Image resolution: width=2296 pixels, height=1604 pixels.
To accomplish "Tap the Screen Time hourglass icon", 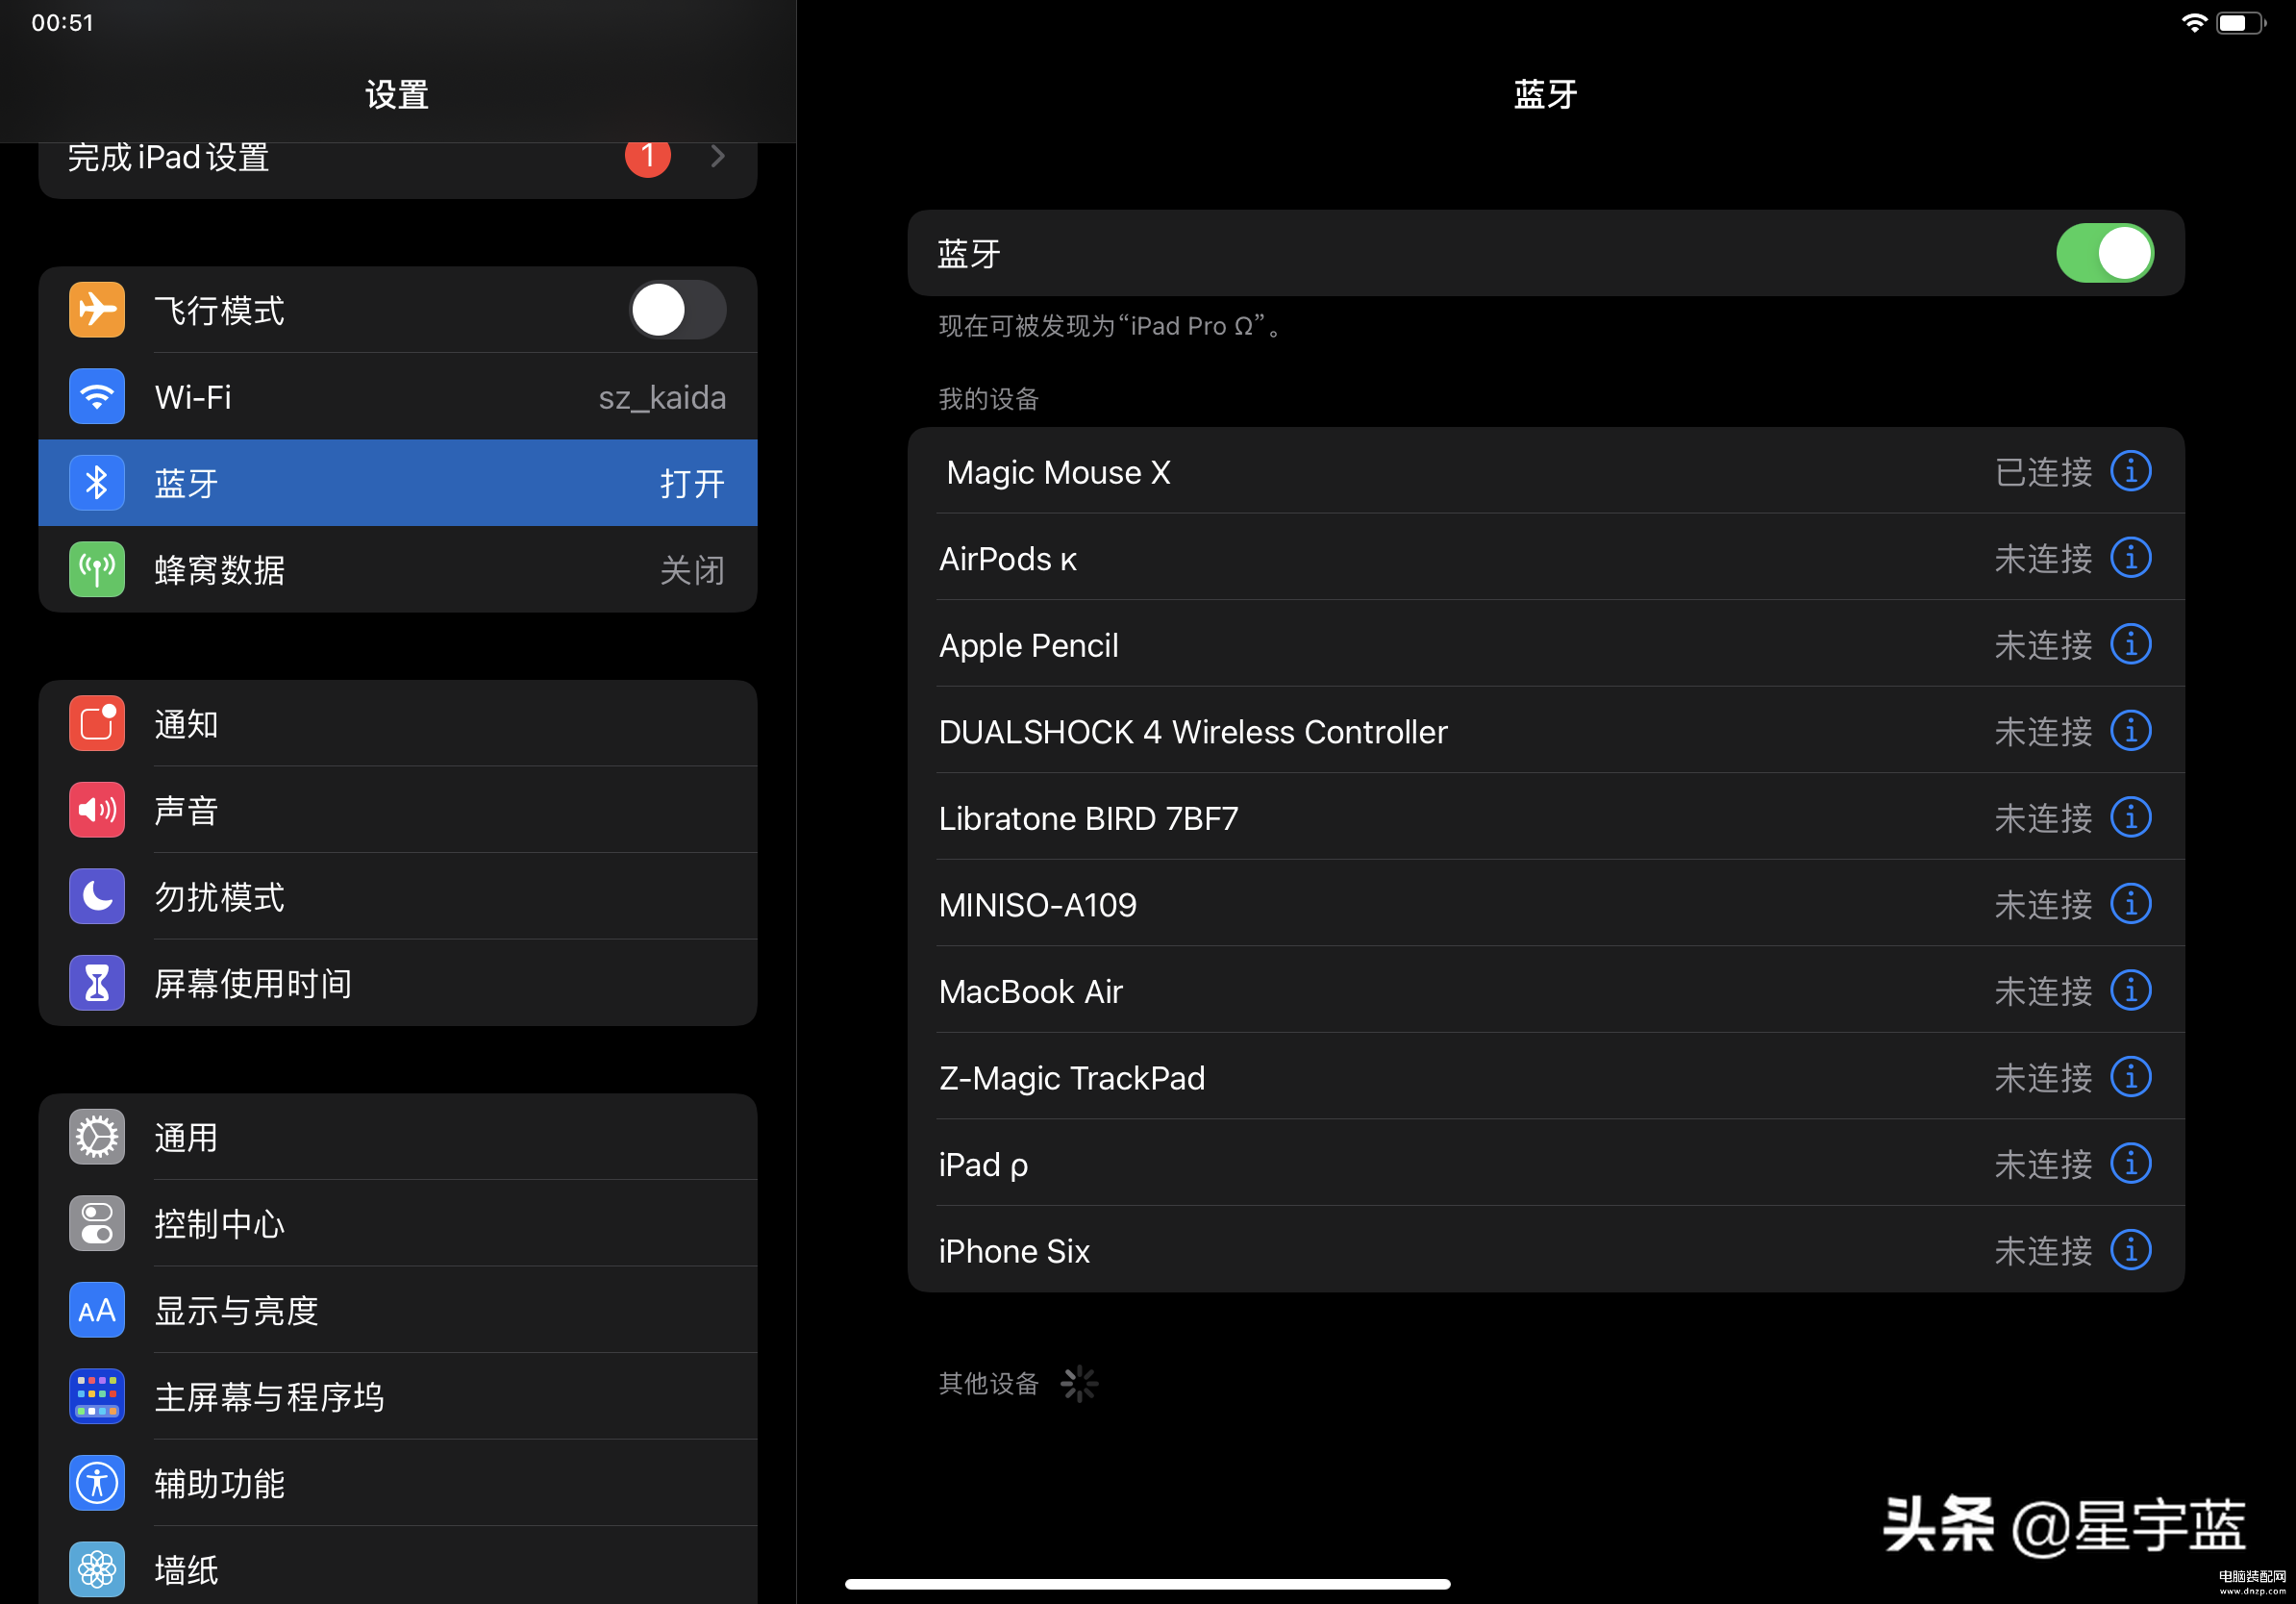I will [97, 983].
